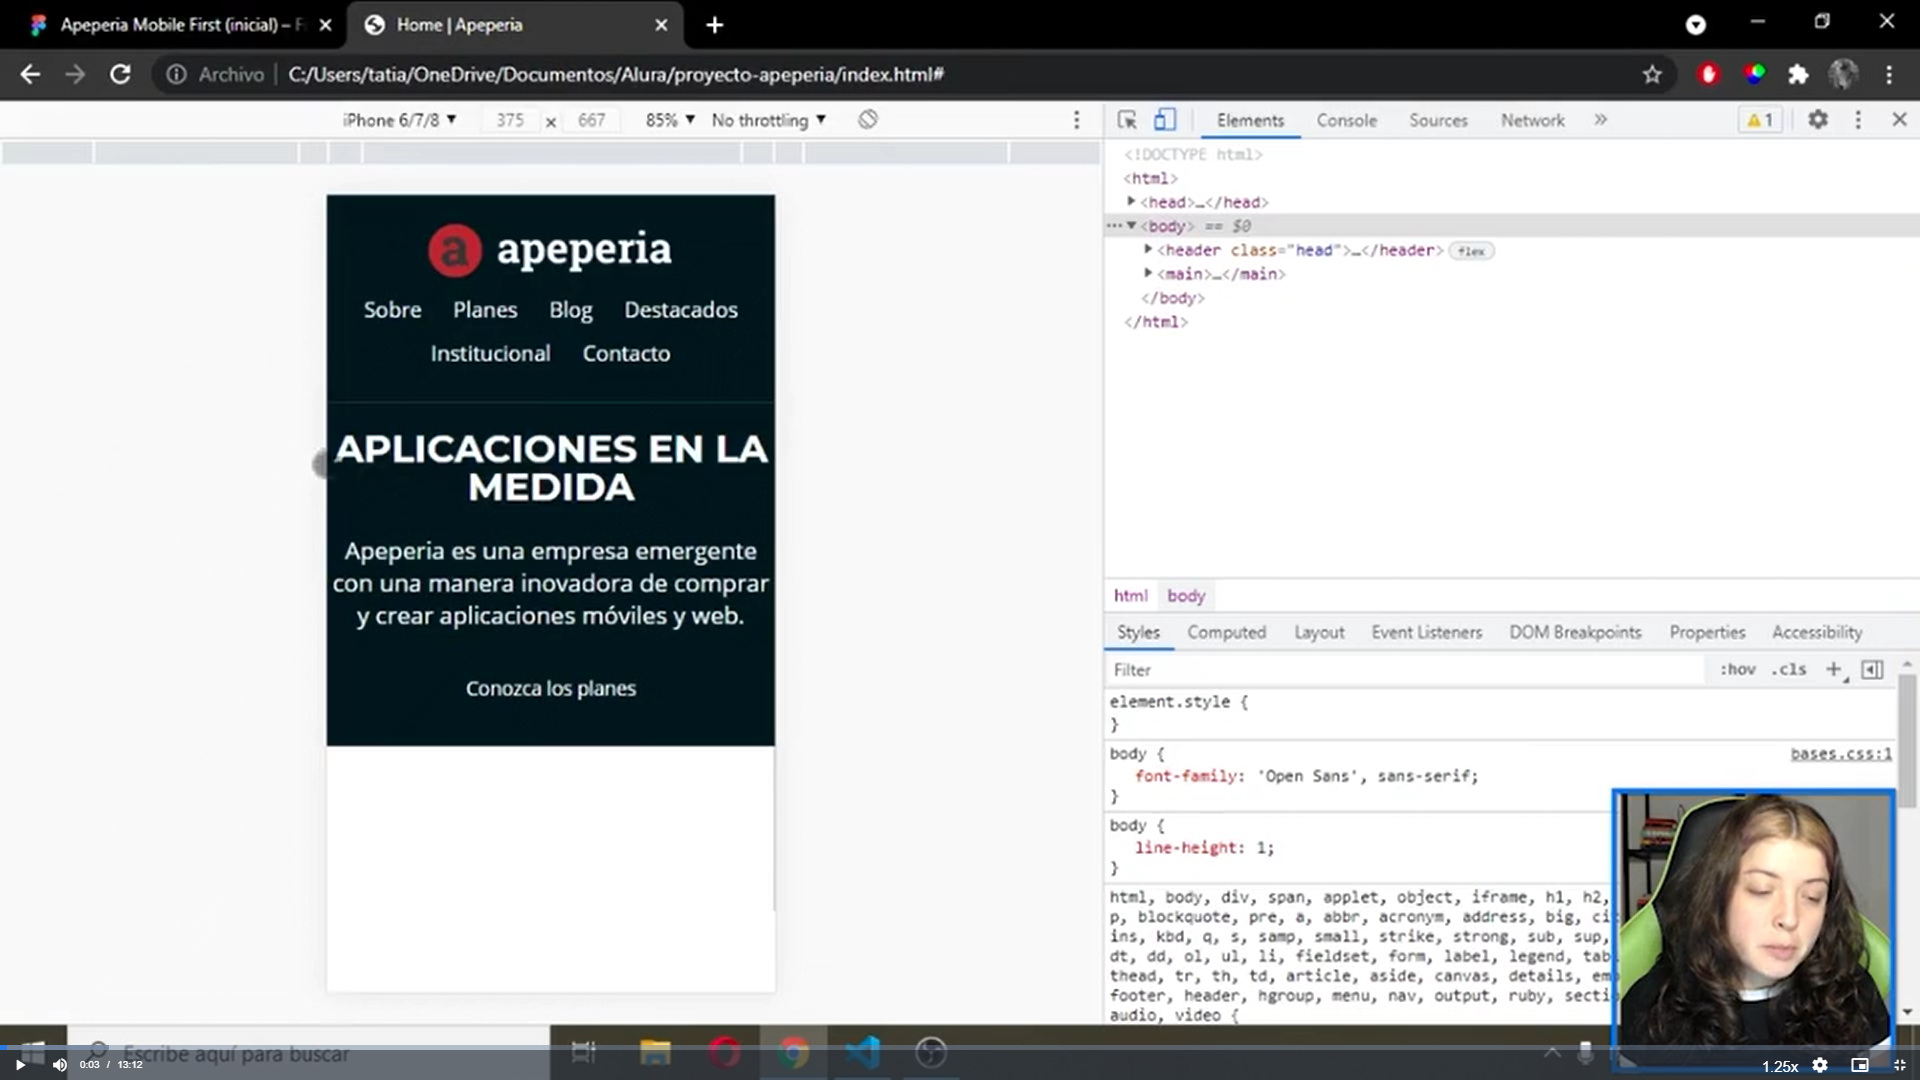Viewport: 1920px width, 1080px height.
Task: Click the viewport width field 375
Action: pyautogui.click(x=510, y=120)
